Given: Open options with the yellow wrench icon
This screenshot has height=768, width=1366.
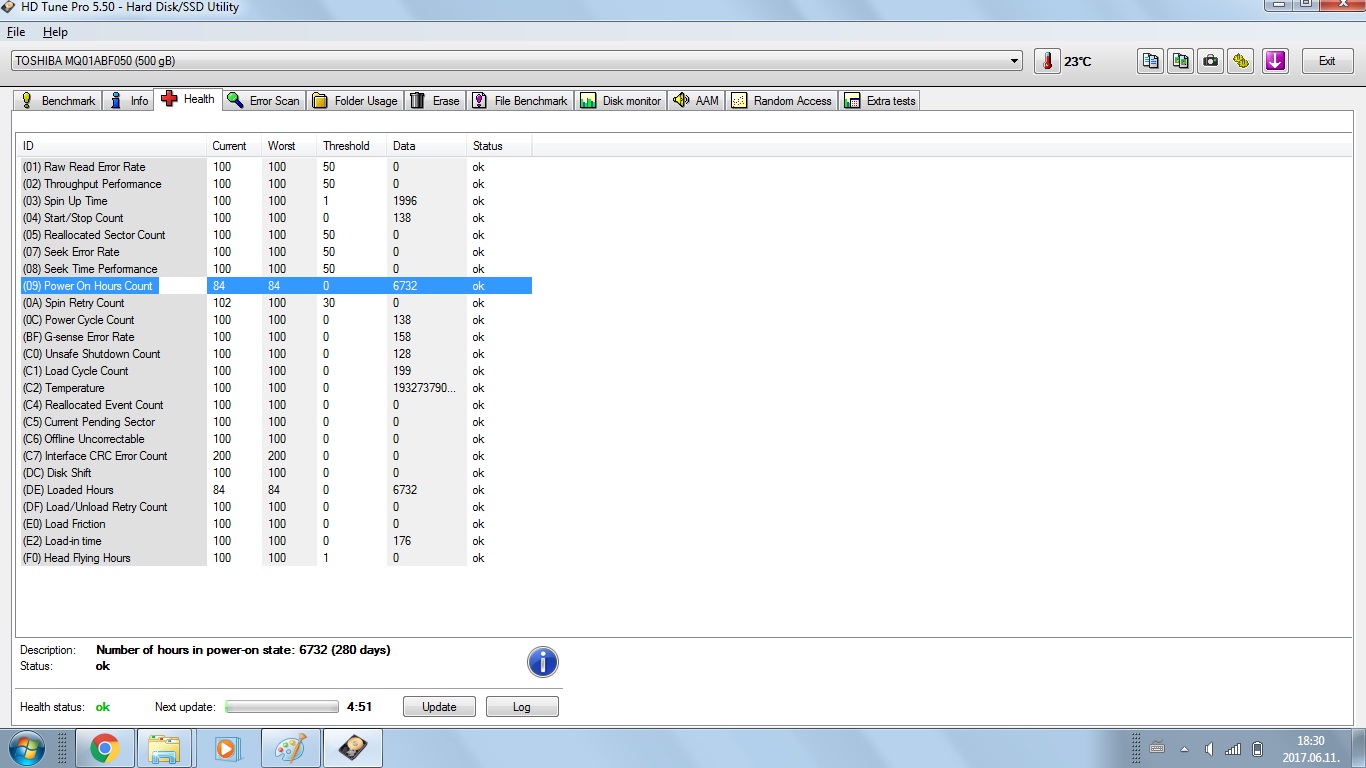Looking at the screenshot, I should (1241, 61).
